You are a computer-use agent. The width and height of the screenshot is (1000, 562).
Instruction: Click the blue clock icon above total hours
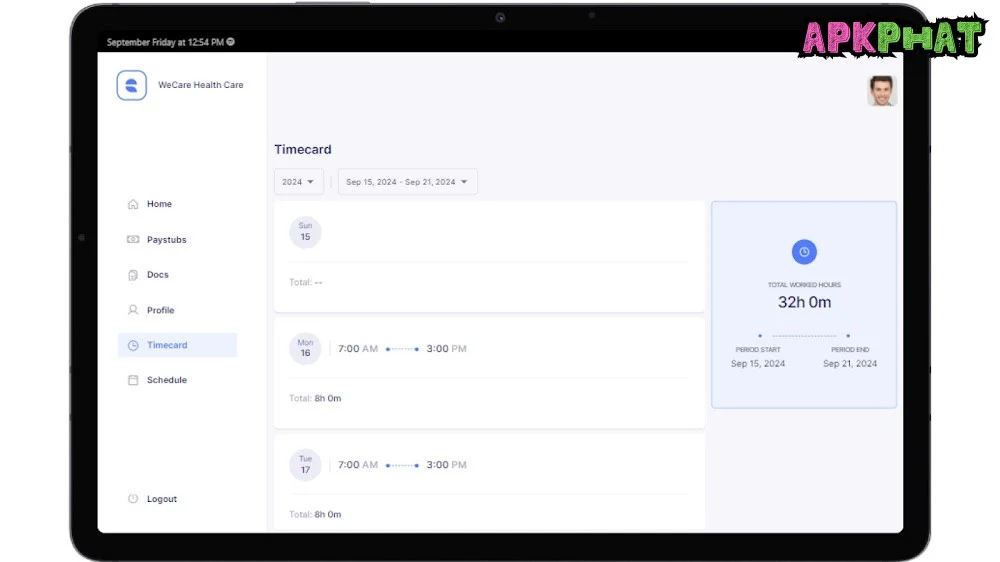click(x=804, y=252)
